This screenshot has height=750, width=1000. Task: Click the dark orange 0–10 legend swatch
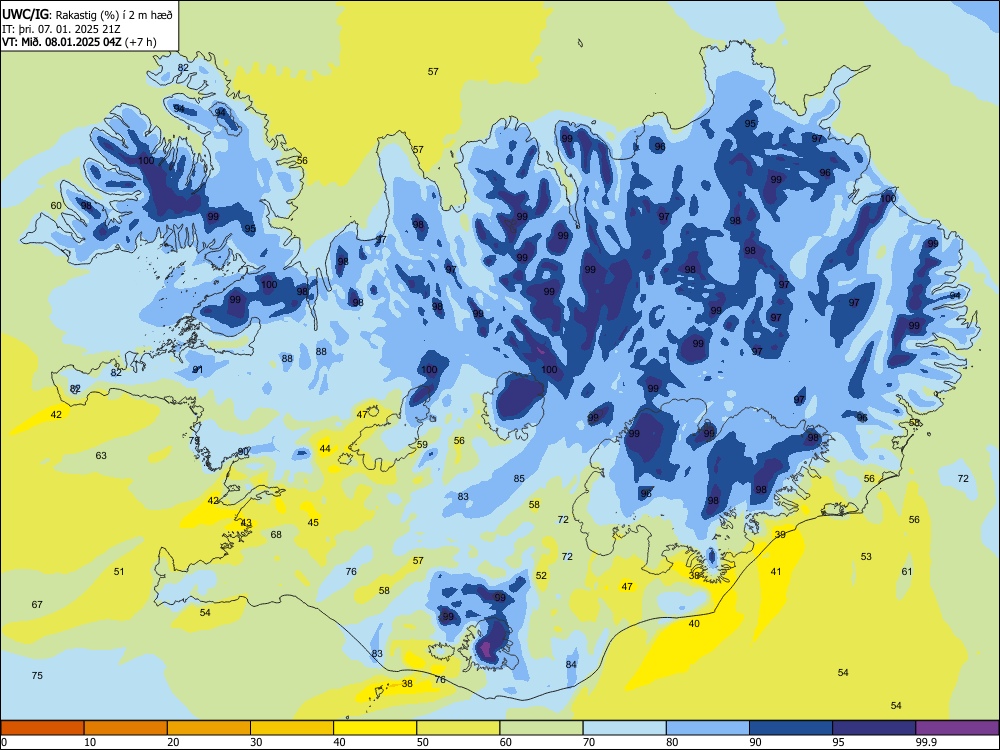tap(42, 728)
